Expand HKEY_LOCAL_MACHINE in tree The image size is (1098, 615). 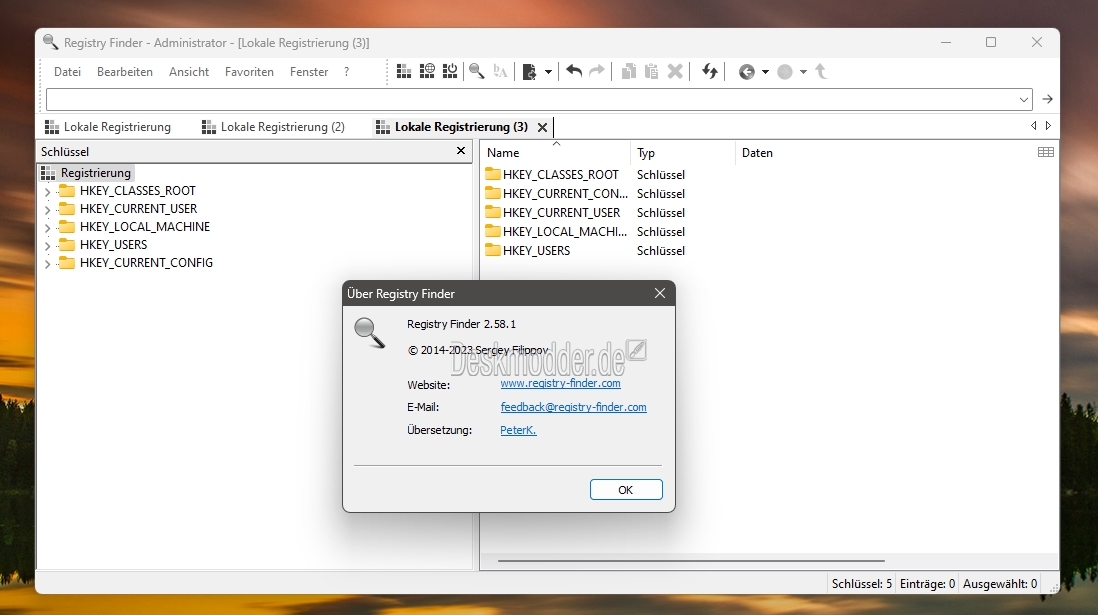point(48,228)
